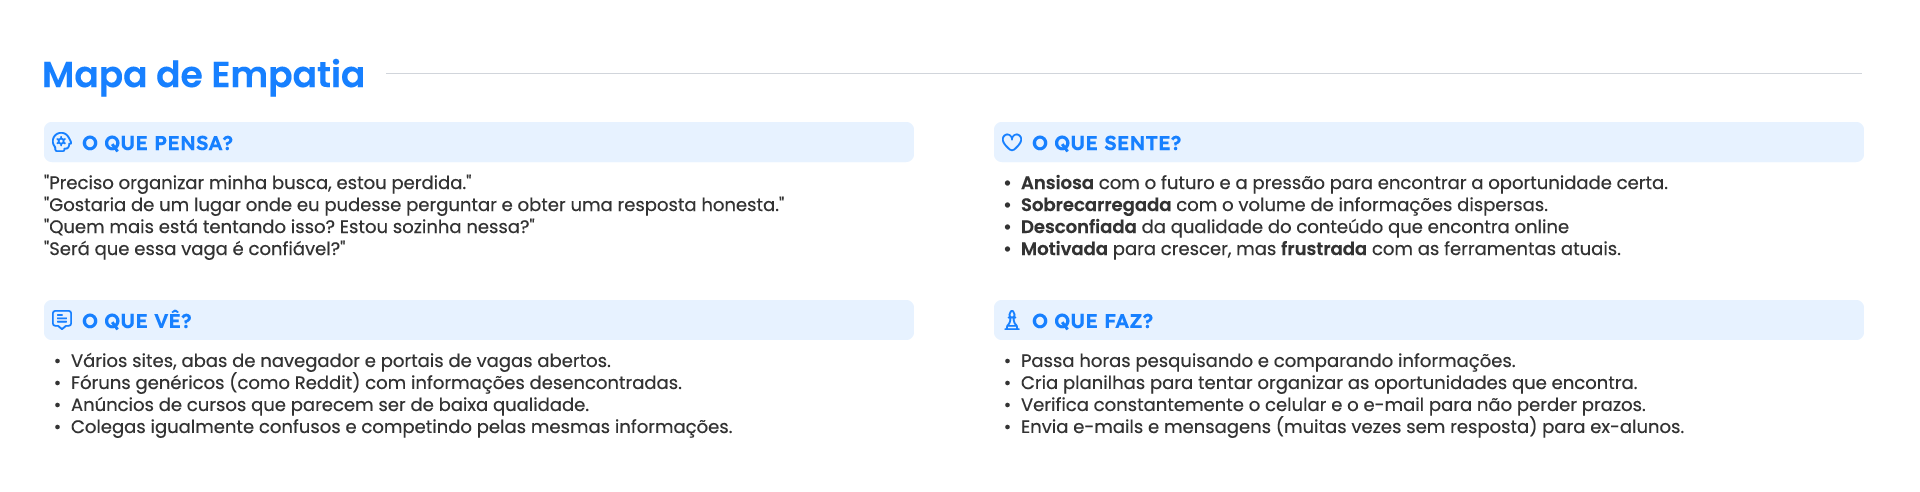1920x492 pixels.
Task: Click the line mentioning Reddit forums
Action: (376, 383)
